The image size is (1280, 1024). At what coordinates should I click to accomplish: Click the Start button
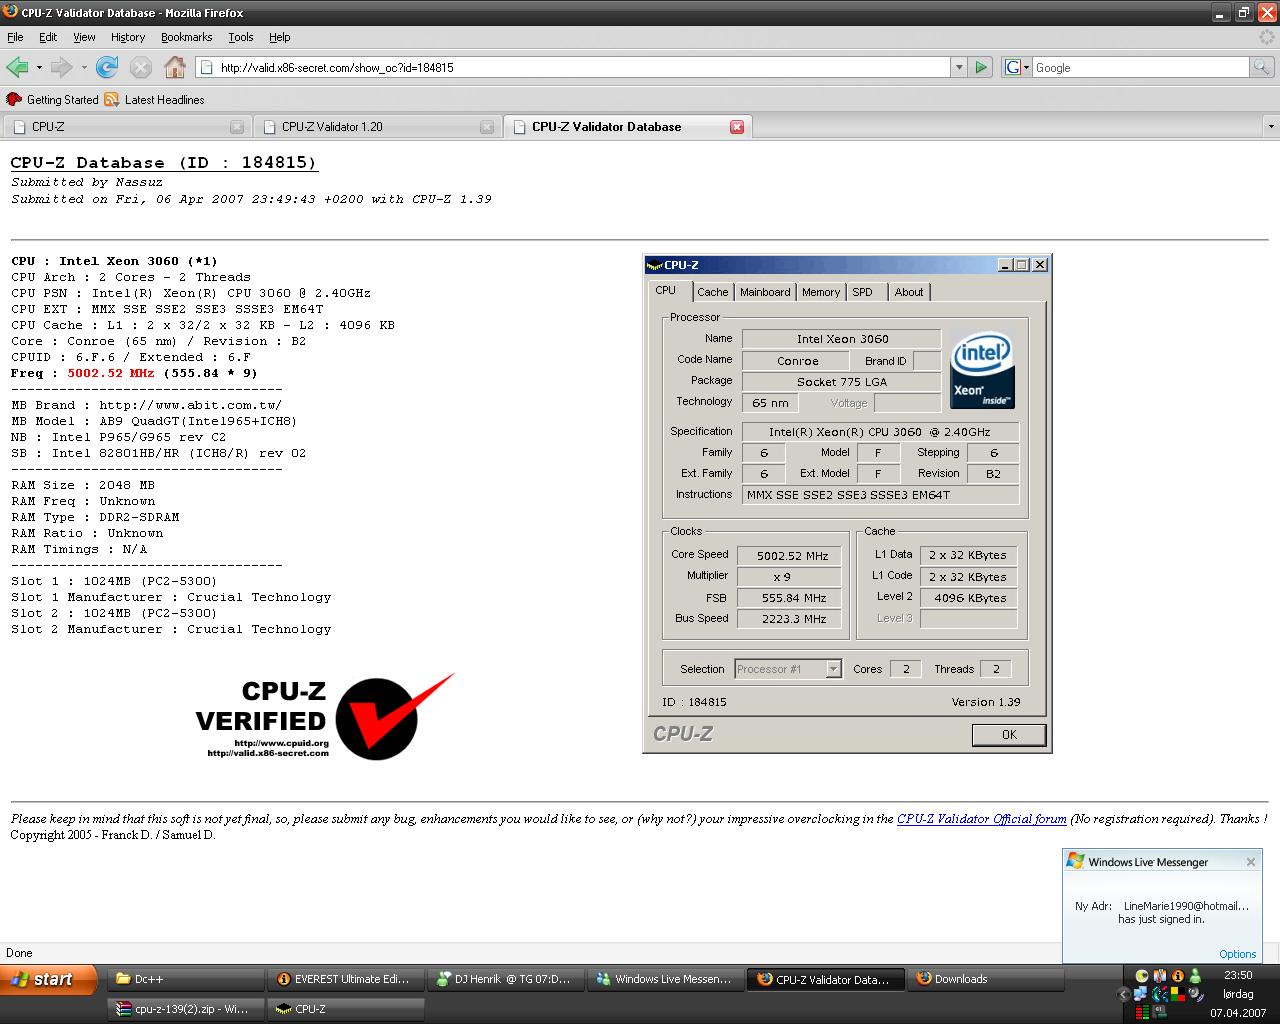tap(49, 979)
